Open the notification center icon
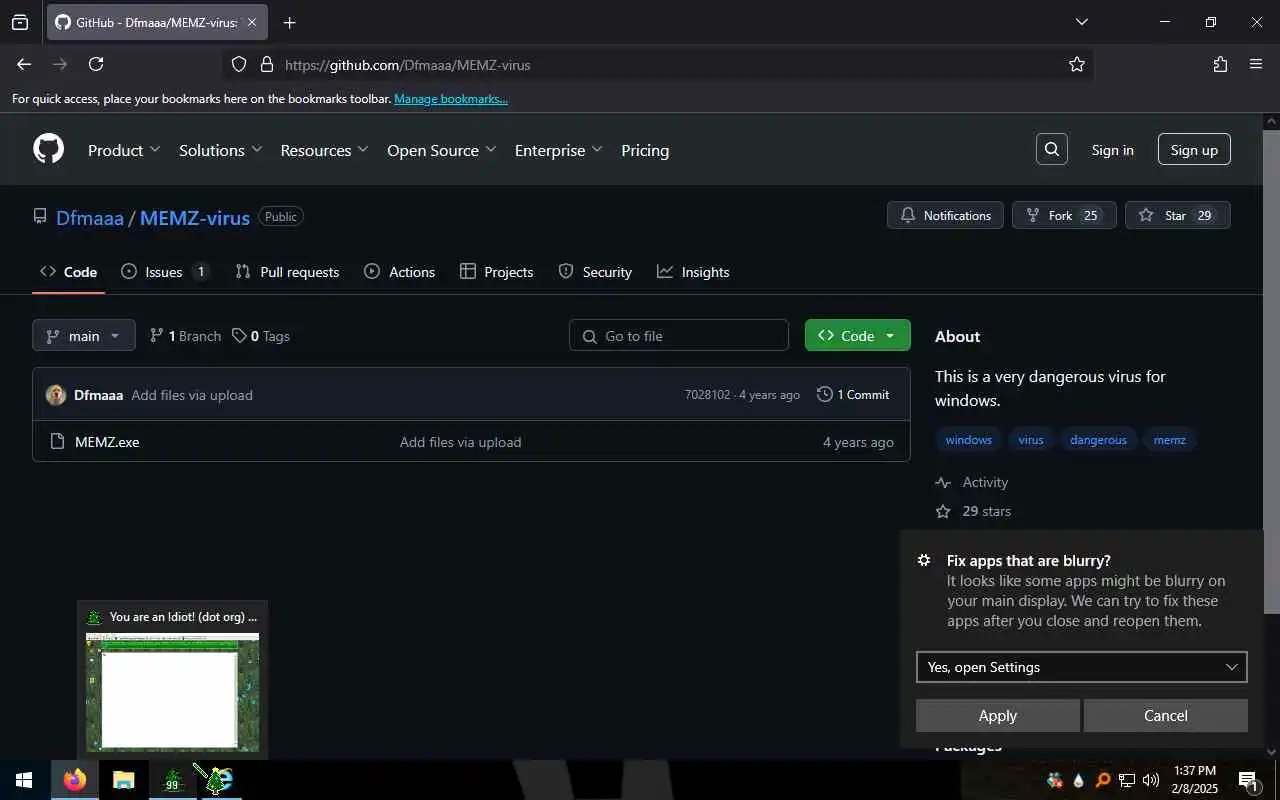Screen dimensions: 1280x800 click(1248, 780)
